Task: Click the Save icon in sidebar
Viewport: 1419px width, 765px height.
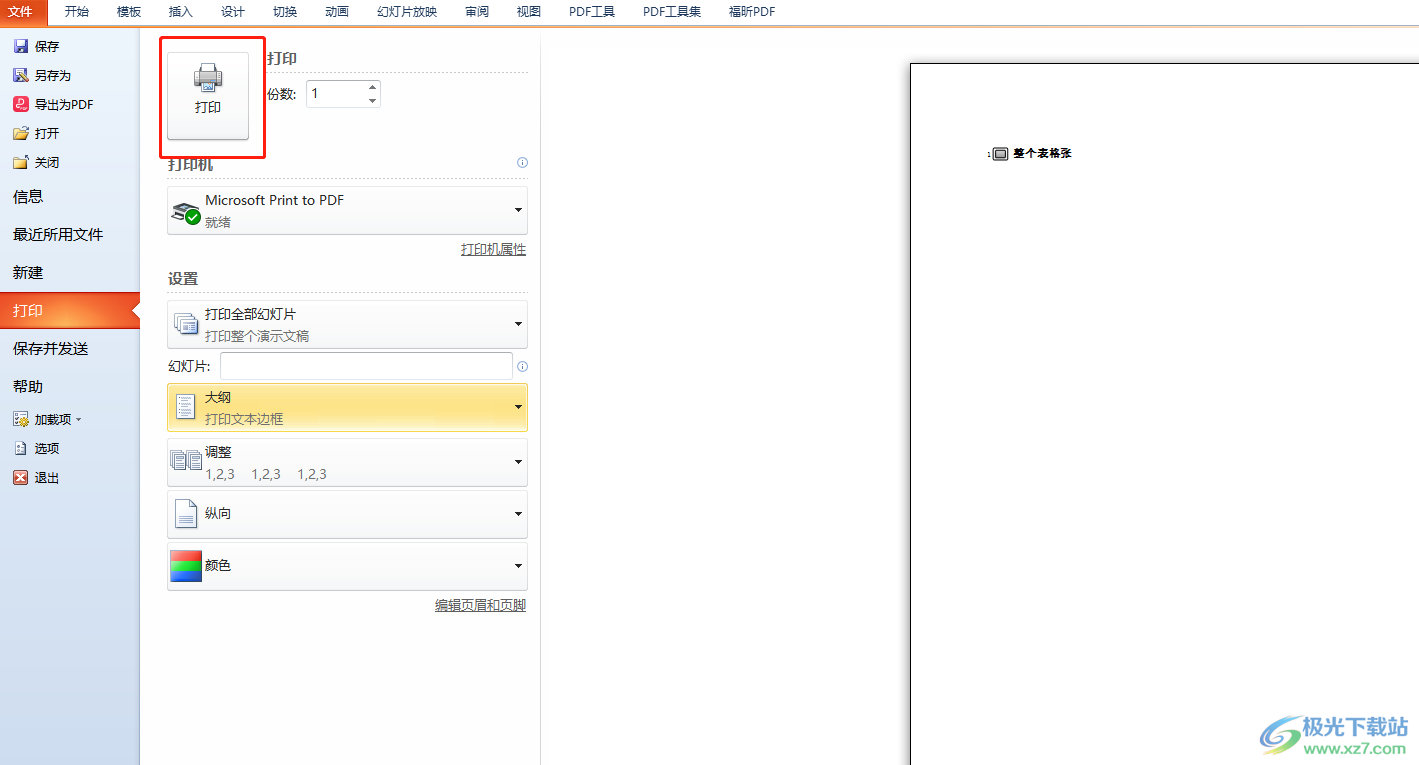Action: (x=20, y=46)
